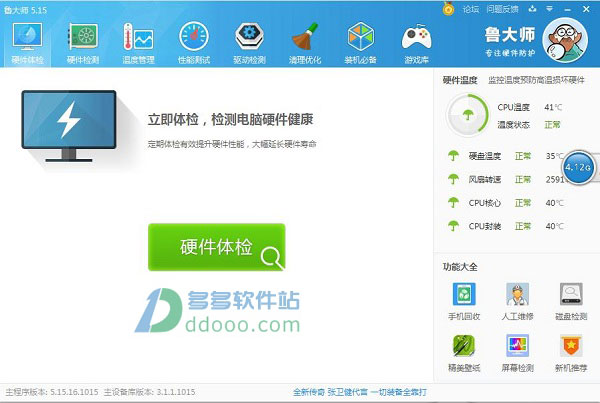
Task: Click the 4.12G memory floating ball
Action: click(x=578, y=167)
